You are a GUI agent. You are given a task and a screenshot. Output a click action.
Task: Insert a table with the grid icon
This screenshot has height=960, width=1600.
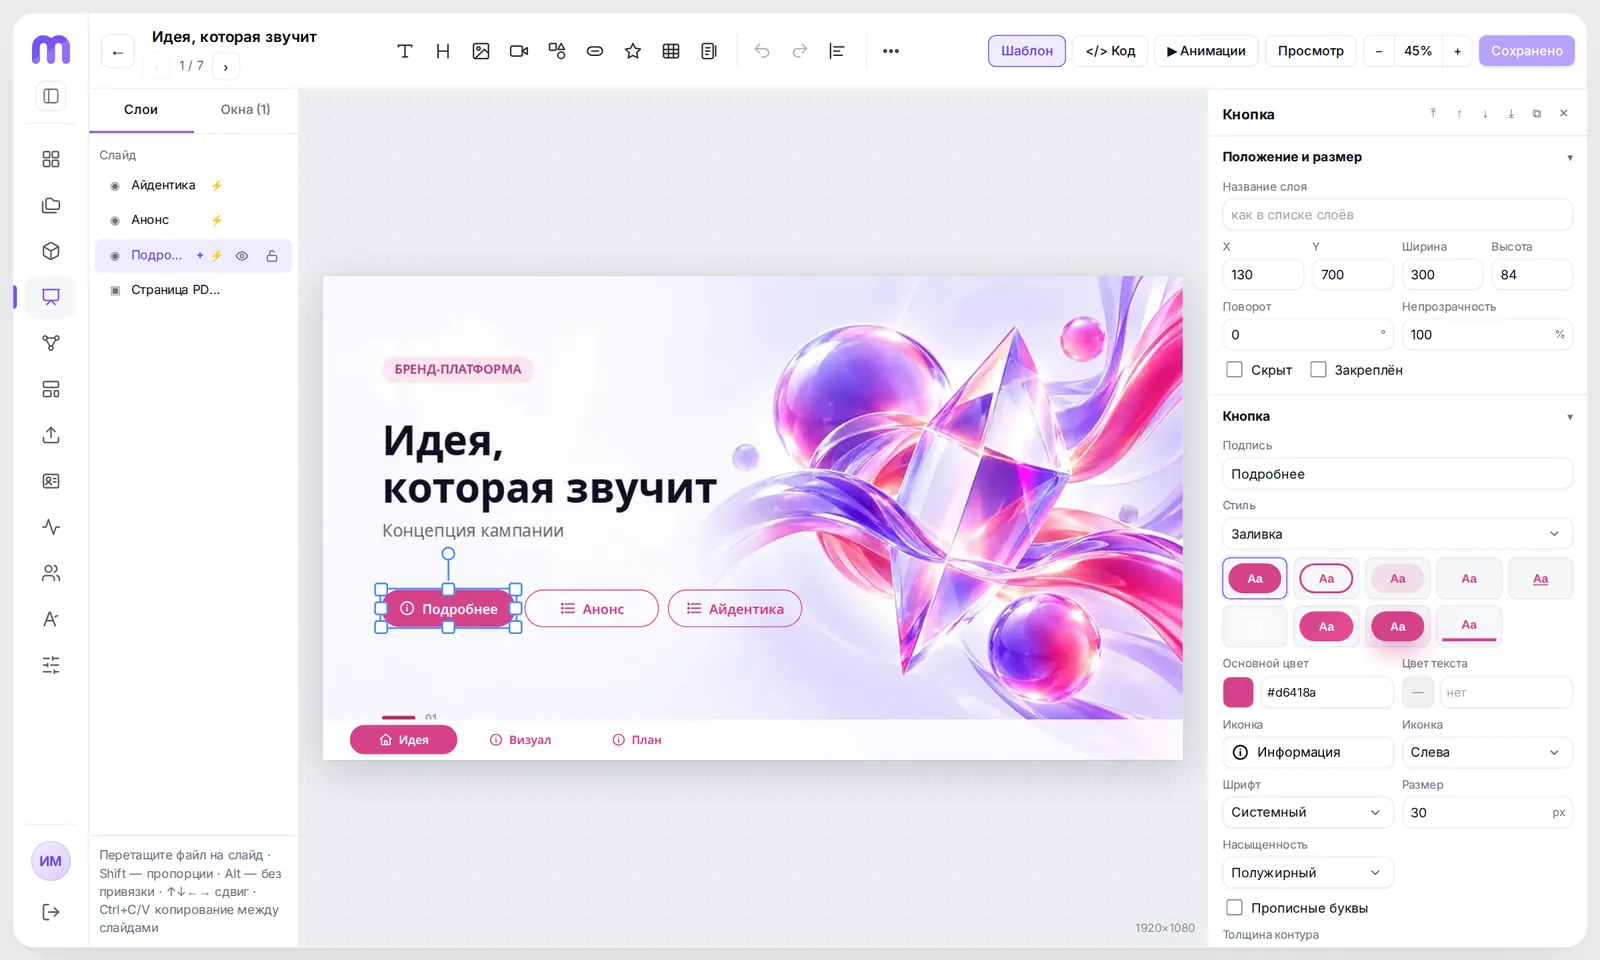[x=671, y=51]
